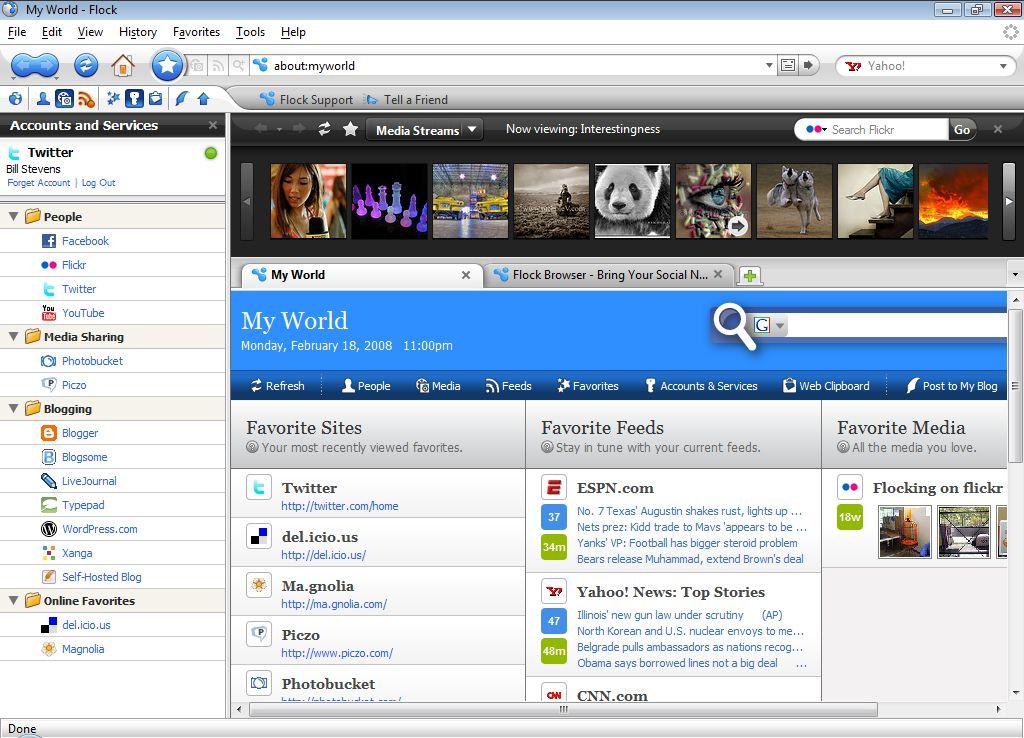
Task: Switch to Flock Browser tab
Action: (609, 275)
